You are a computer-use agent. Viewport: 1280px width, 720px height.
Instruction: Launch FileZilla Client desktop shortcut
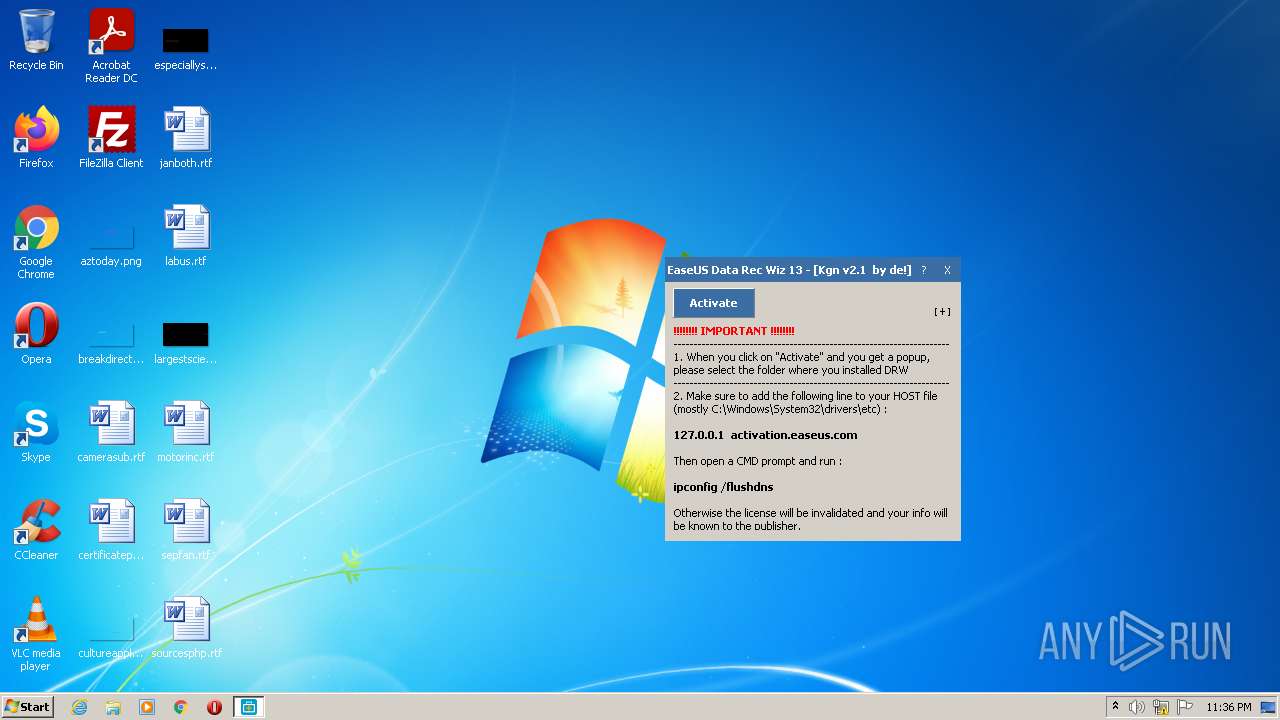pos(111,137)
